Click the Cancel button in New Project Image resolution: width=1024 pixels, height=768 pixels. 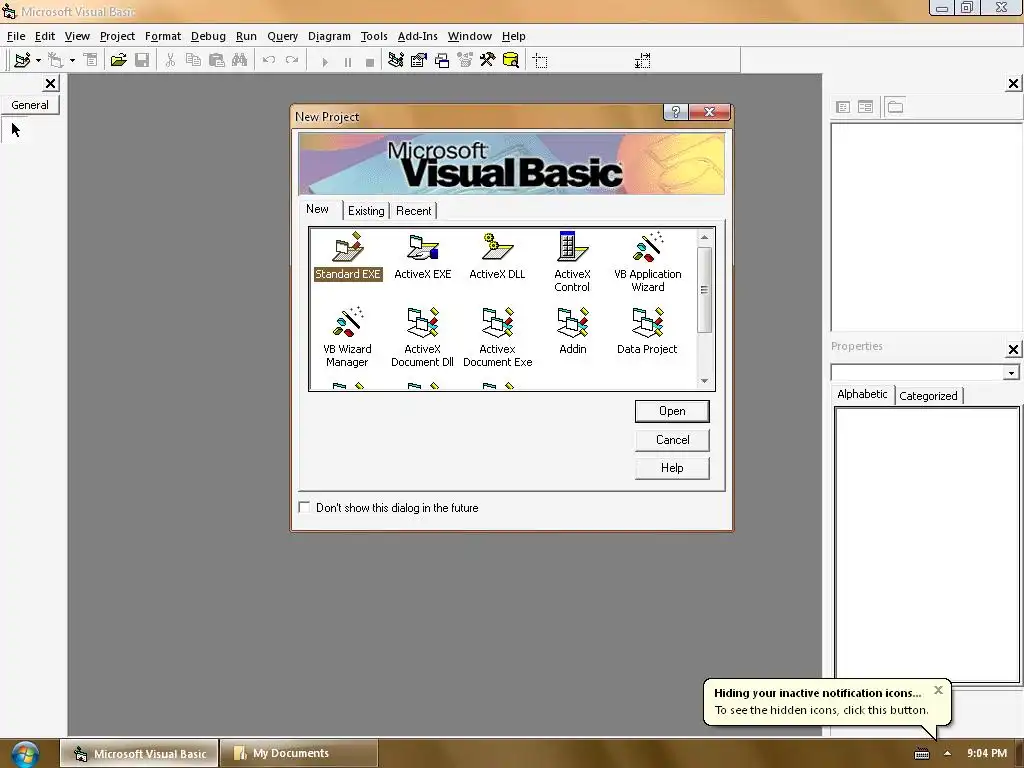(672, 440)
